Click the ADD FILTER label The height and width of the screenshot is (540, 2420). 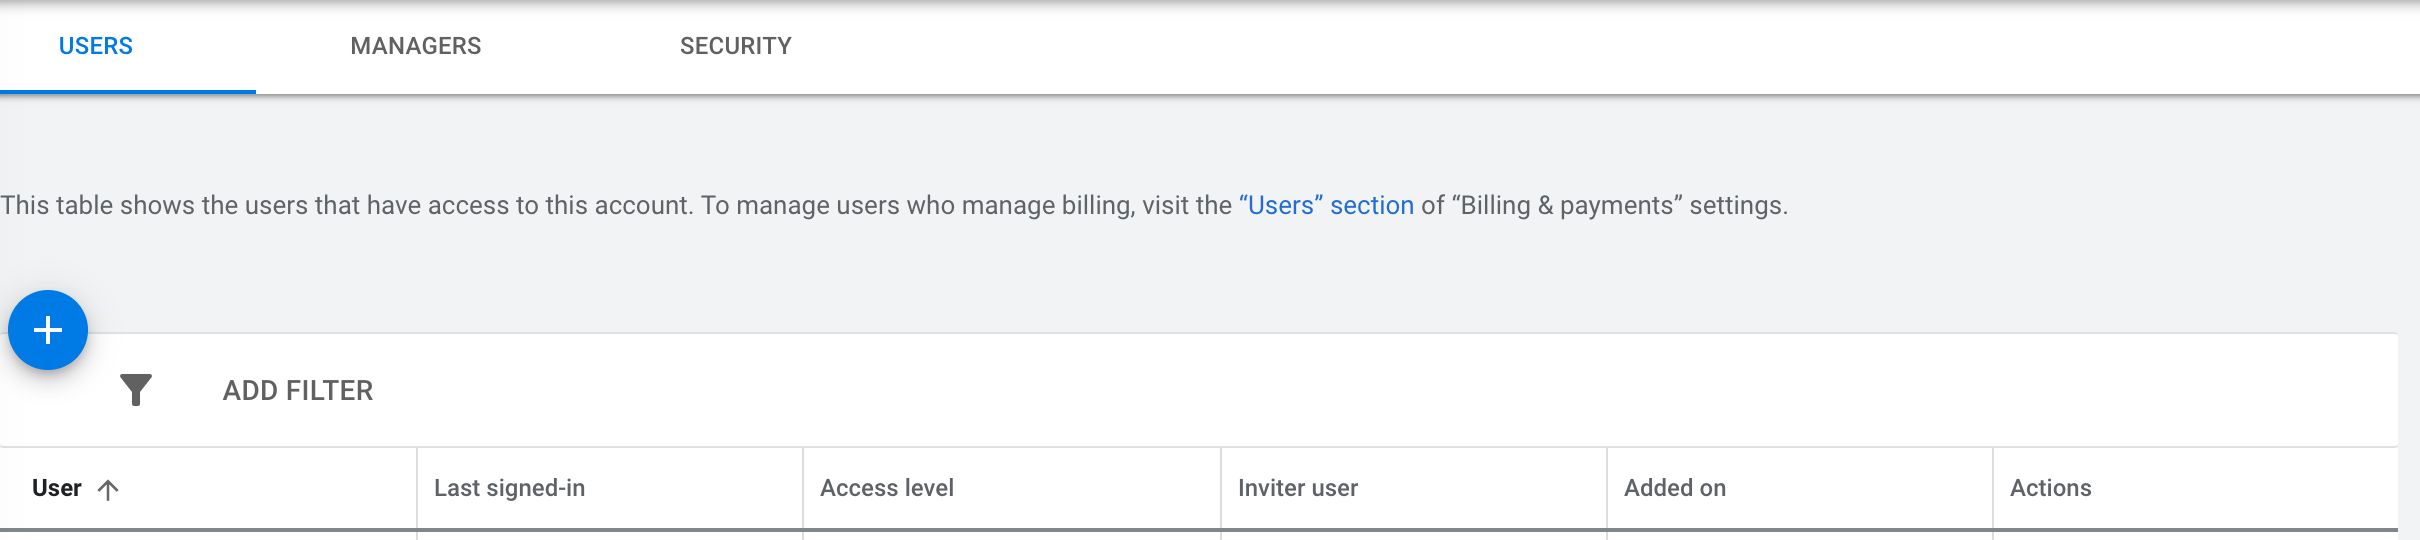298,390
